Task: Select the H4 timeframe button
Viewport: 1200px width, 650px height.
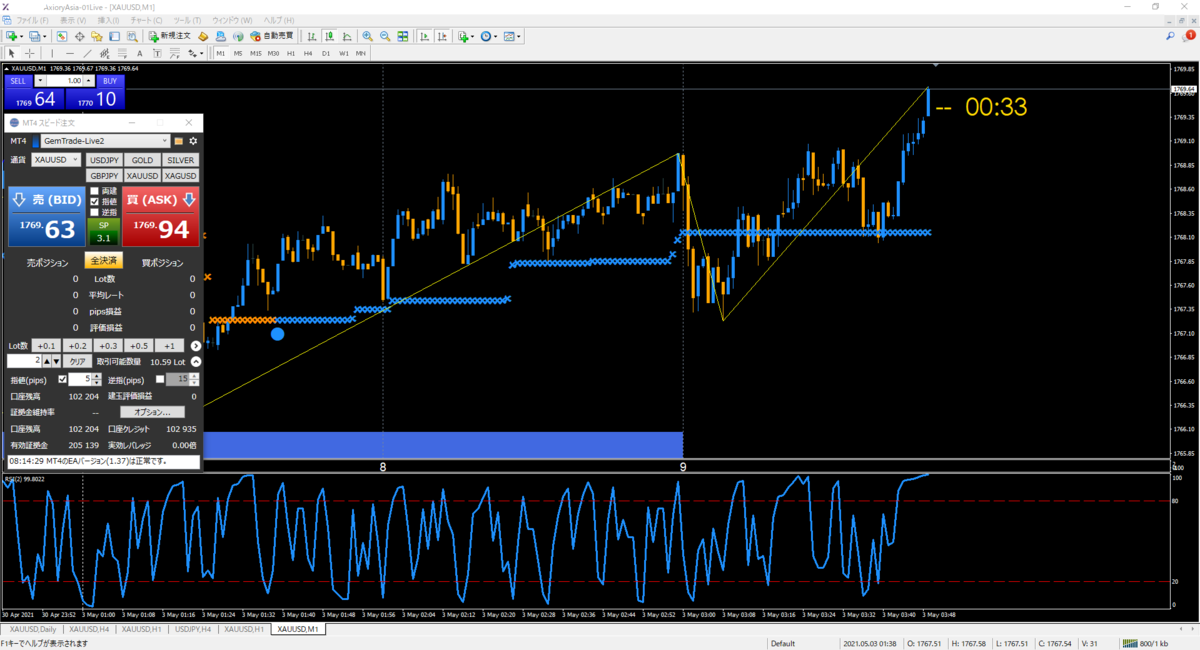Action: point(308,53)
